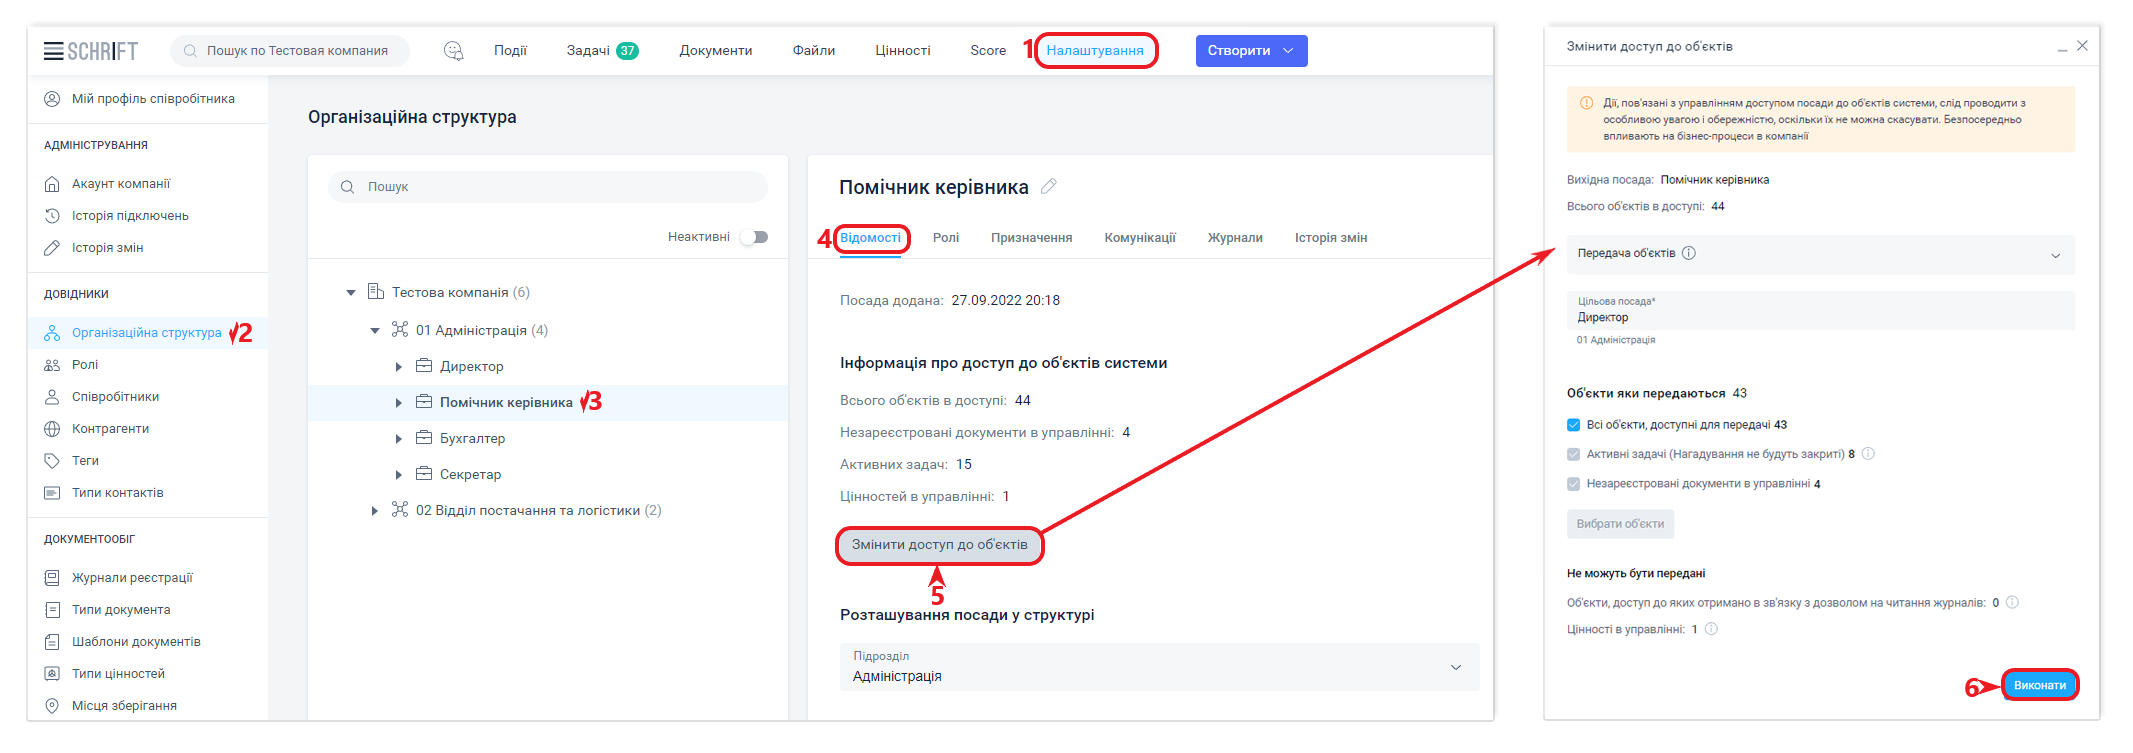Toggle Незареєстровані документи в управлінні checkbox
The width and height of the screenshot is (2133, 753).
point(1574,484)
